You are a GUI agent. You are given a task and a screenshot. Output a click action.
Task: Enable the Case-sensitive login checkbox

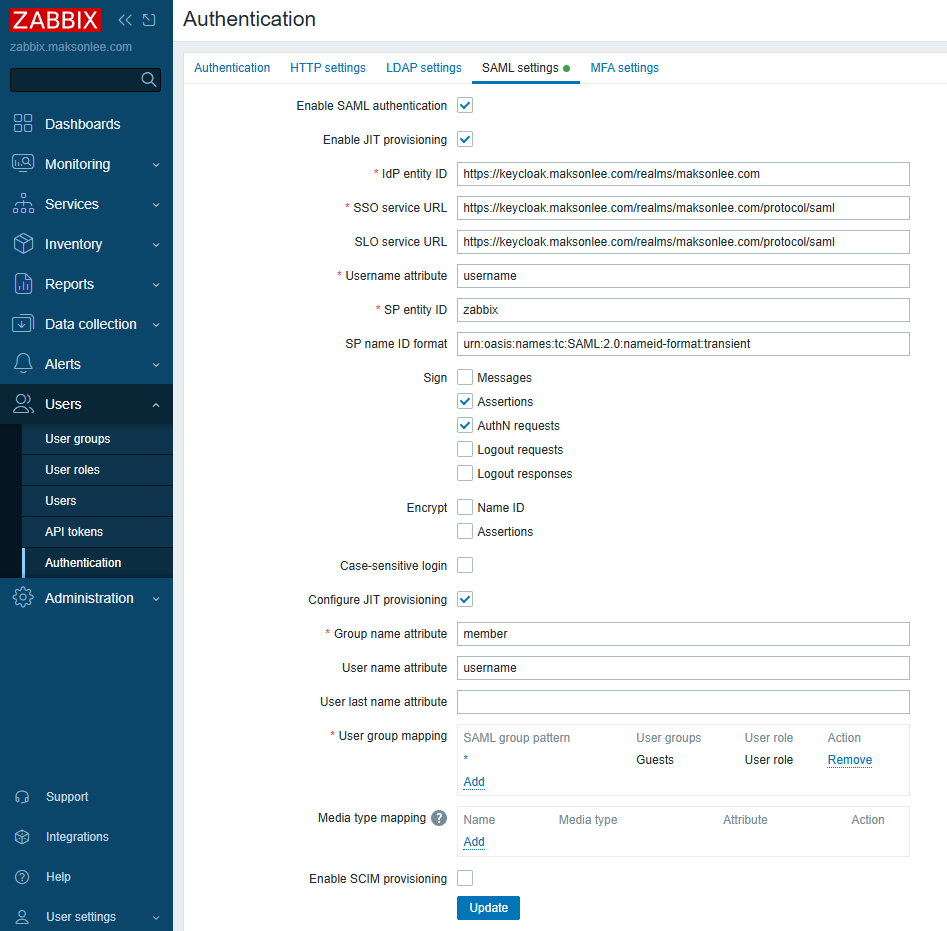coord(465,565)
